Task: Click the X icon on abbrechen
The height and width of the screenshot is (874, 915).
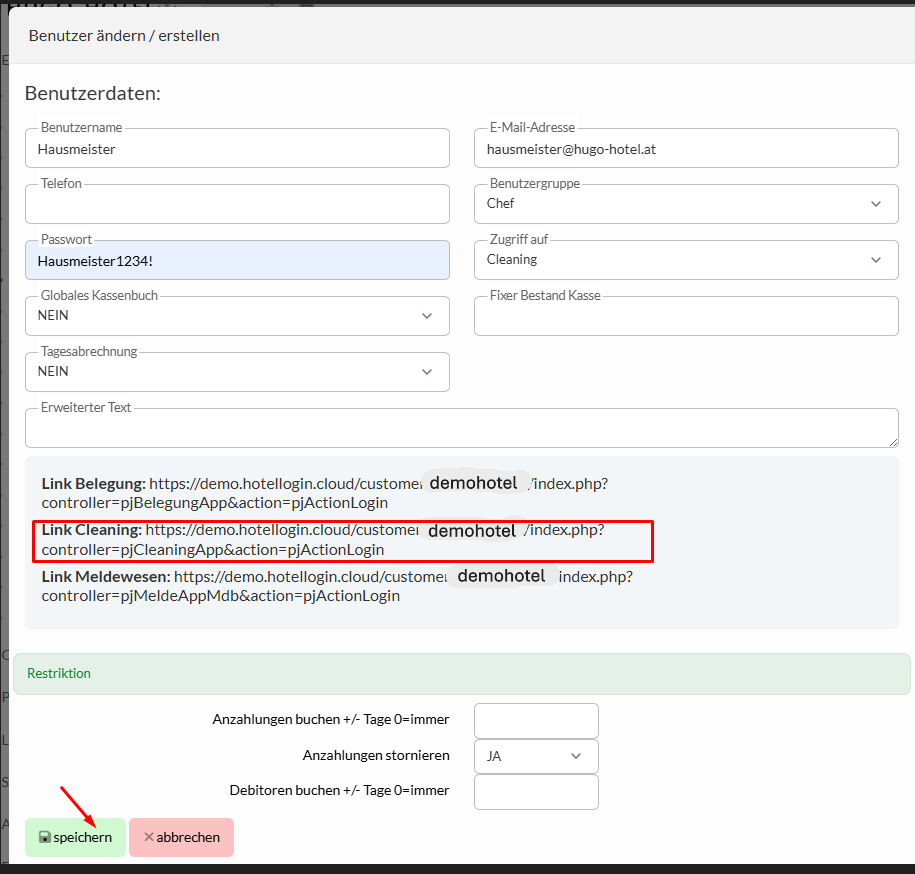Action: [x=149, y=837]
